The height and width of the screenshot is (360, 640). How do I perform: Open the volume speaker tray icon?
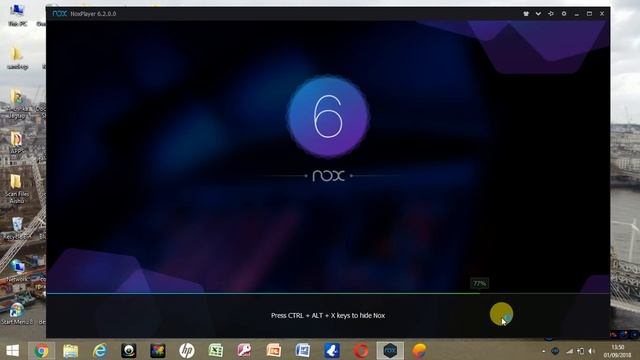click(x=591, y=351)
